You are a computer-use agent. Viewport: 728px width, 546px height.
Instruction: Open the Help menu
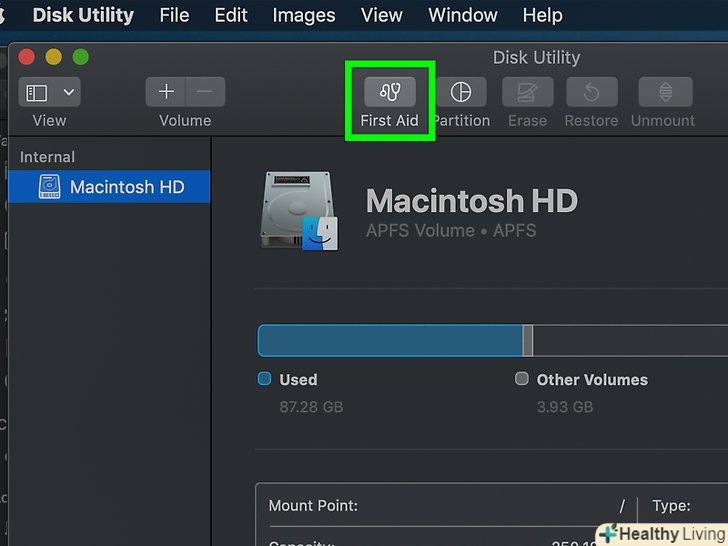click(x=542, y=15)
